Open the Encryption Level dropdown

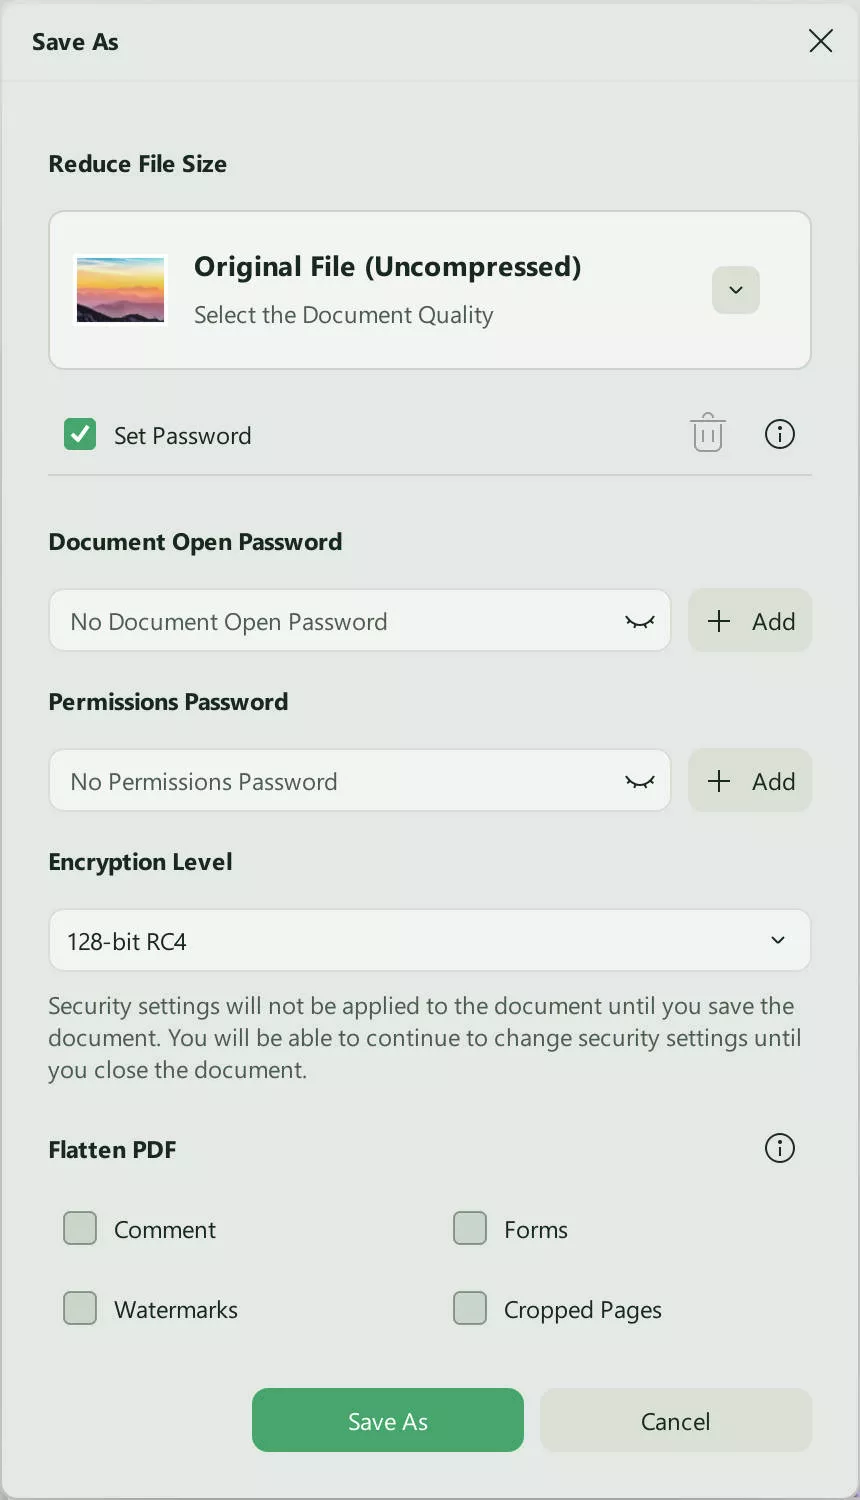(x=777, y=940)
